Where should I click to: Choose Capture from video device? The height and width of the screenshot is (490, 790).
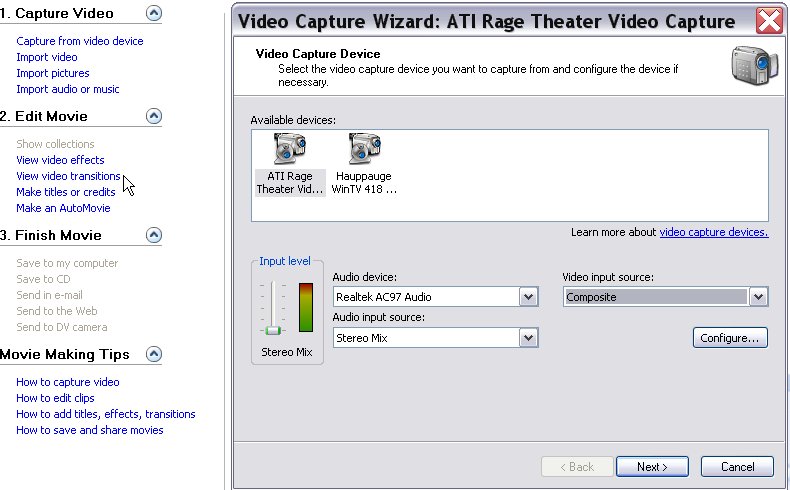point(80,41)
